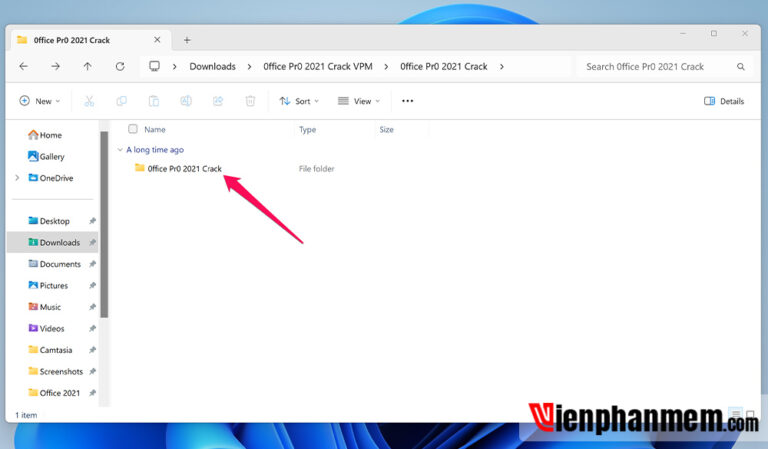Tick the select-all checkbox beside Name

[133, 129]
